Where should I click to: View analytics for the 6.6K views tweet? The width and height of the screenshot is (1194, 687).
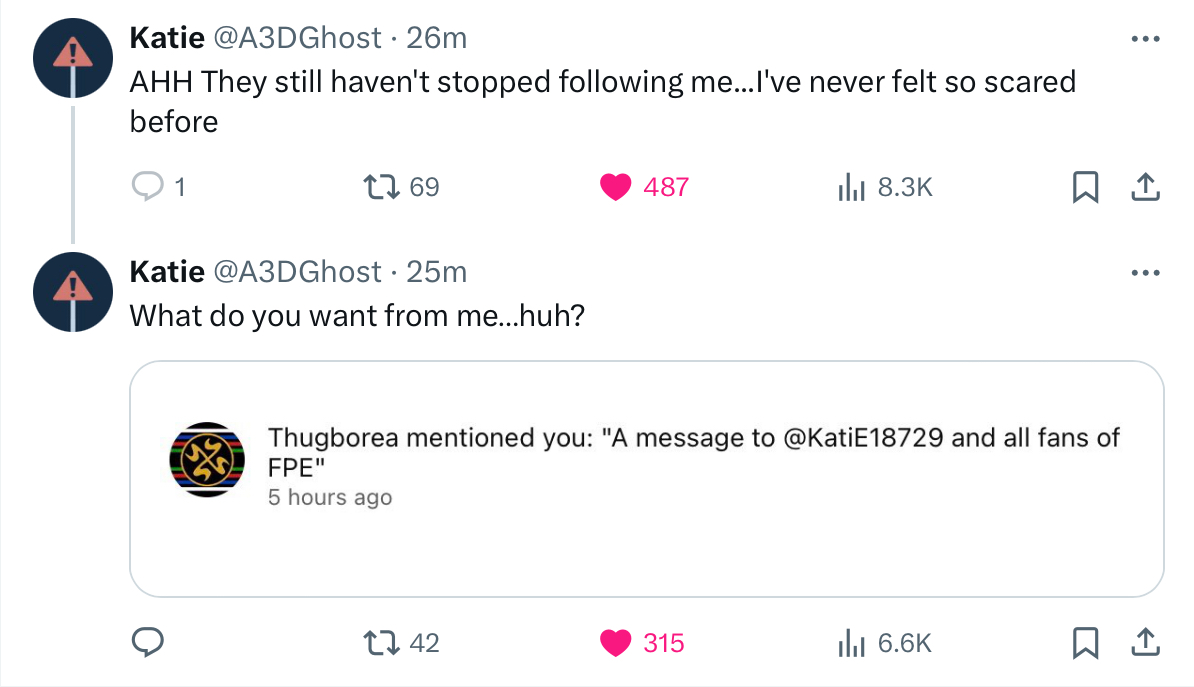[x=850, y=642]
